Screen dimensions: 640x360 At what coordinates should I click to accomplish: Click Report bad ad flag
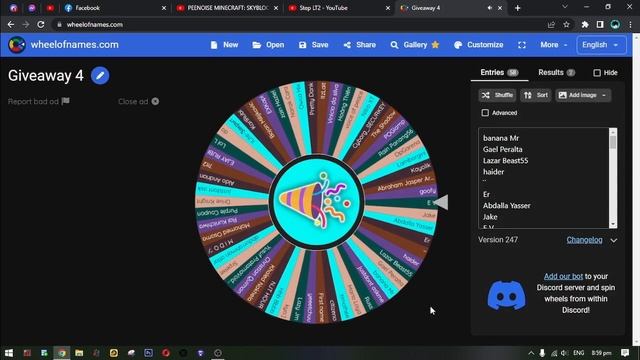[39, 101]
